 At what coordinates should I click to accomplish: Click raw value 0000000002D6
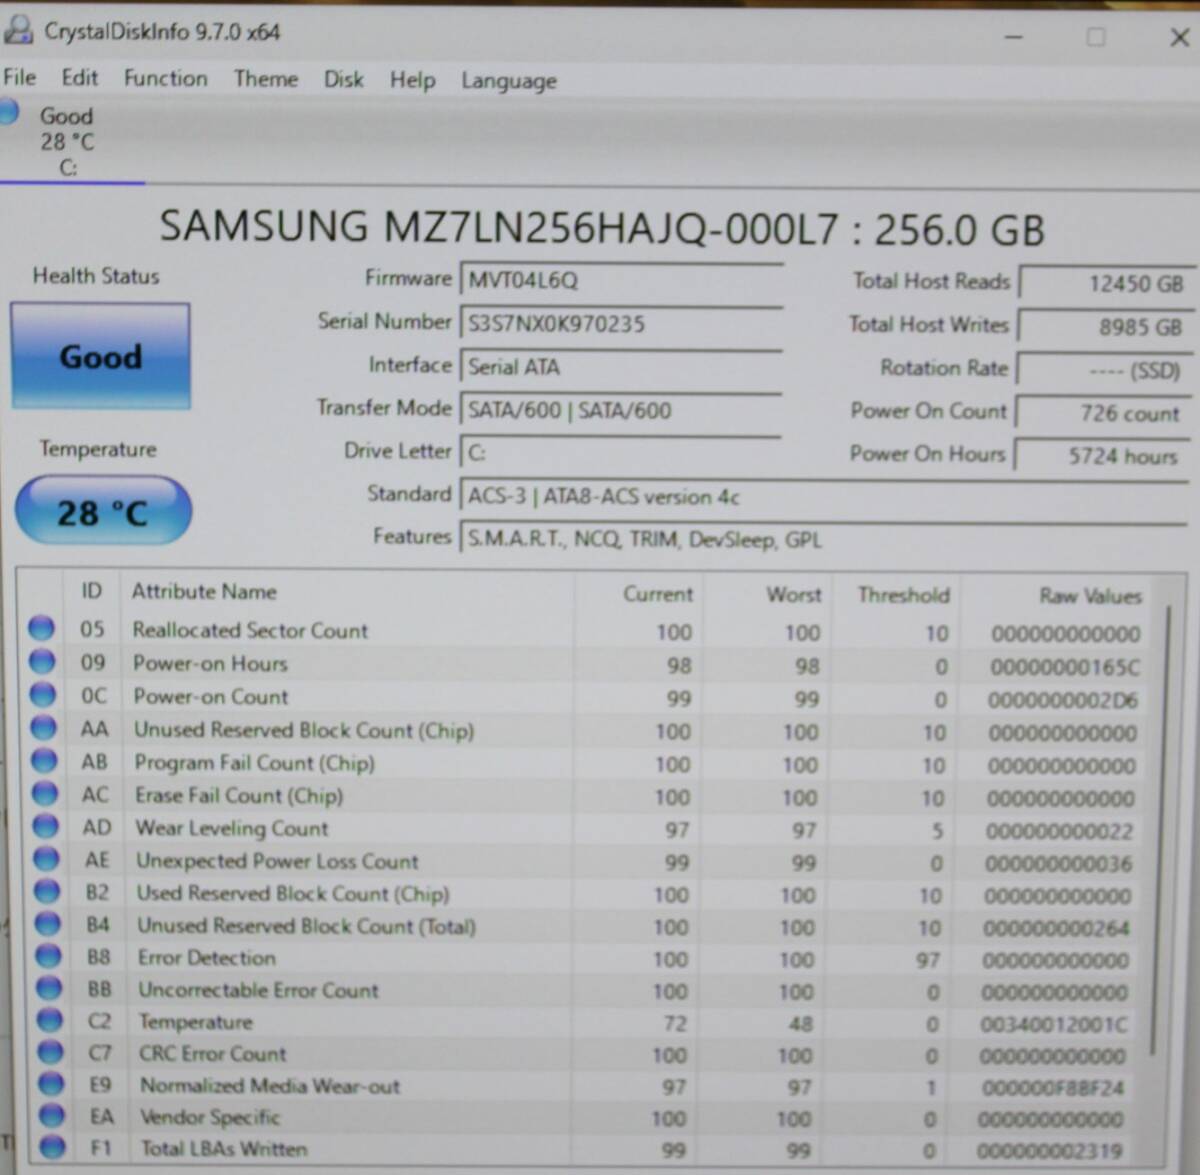1063,700
